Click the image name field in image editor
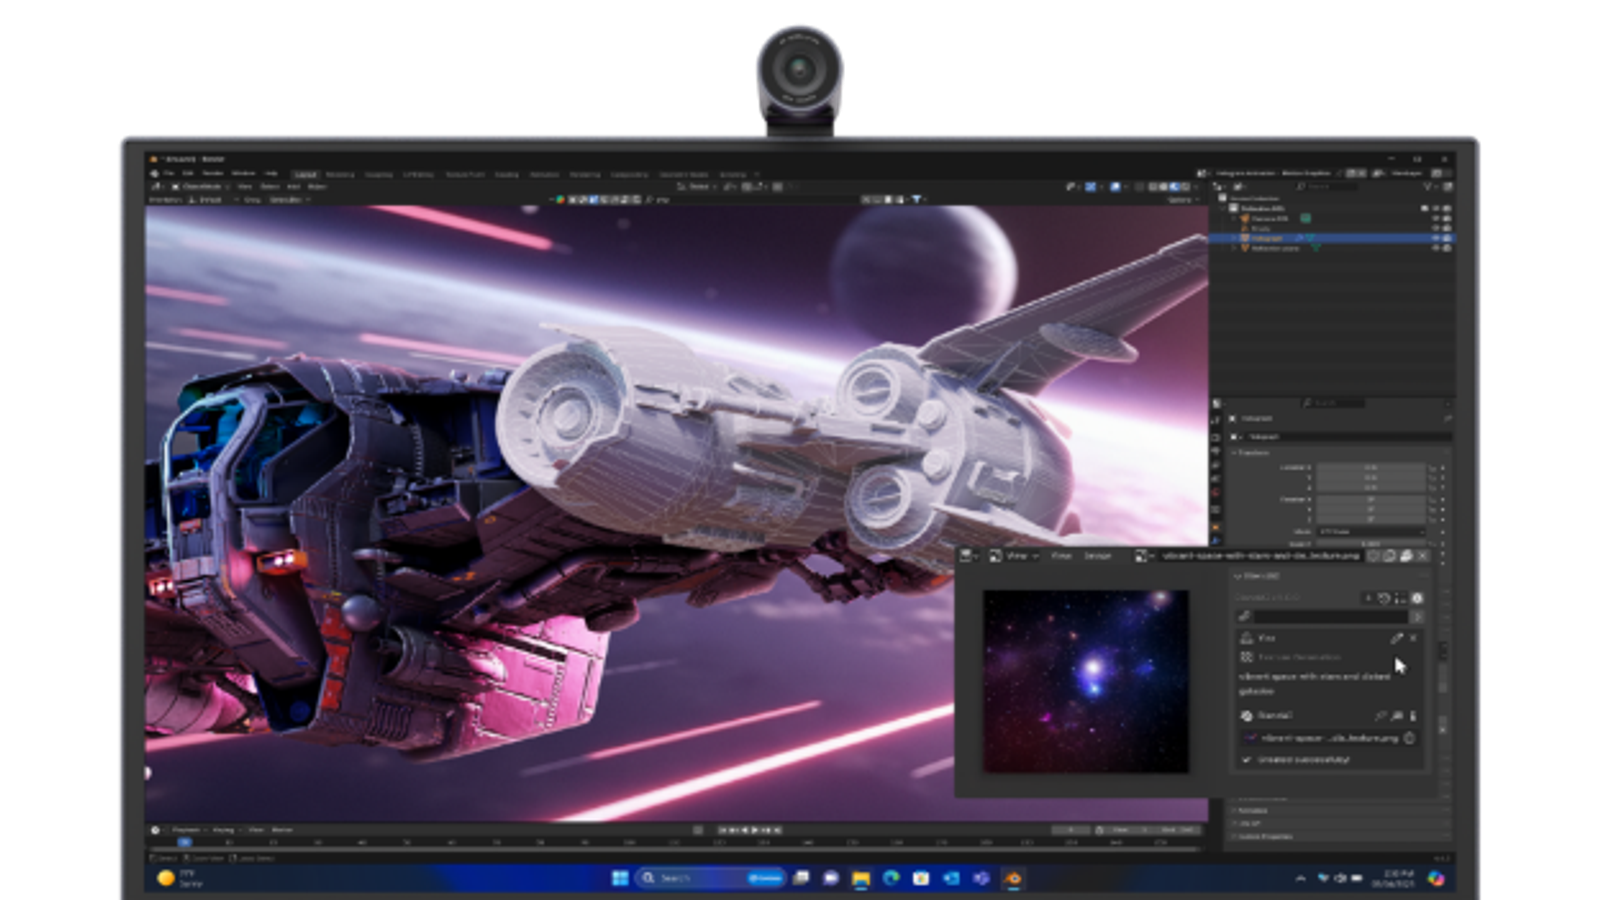 click(1261, 555)
